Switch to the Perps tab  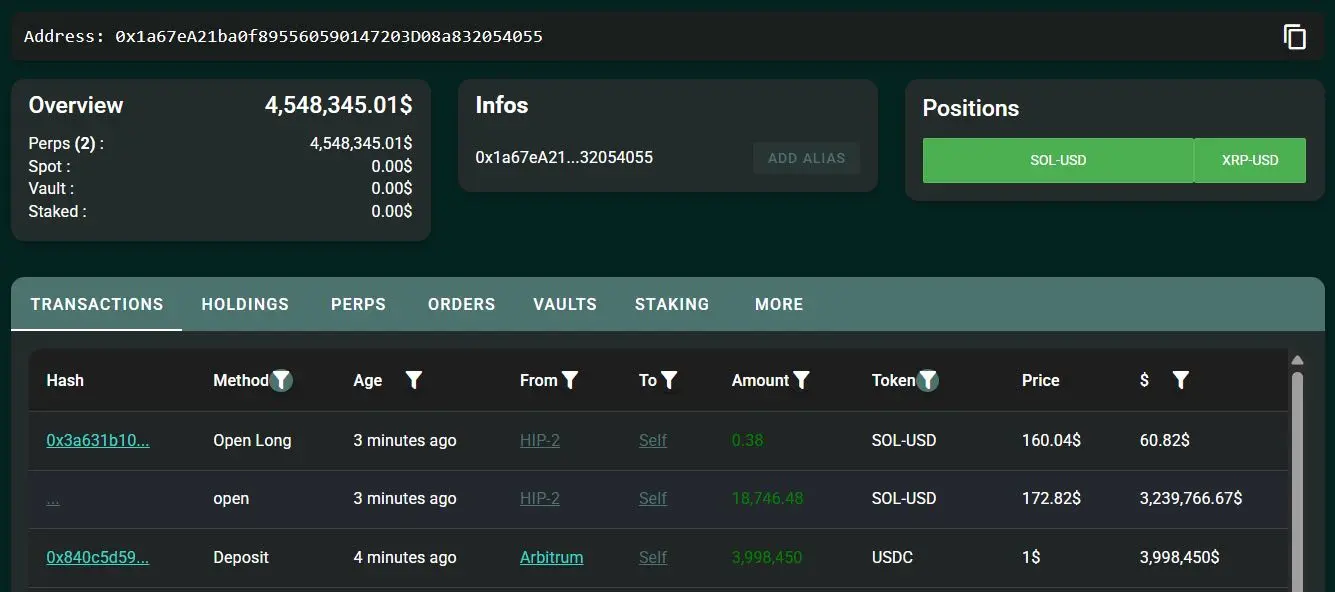pyautogui.click(x=358, y=304)
